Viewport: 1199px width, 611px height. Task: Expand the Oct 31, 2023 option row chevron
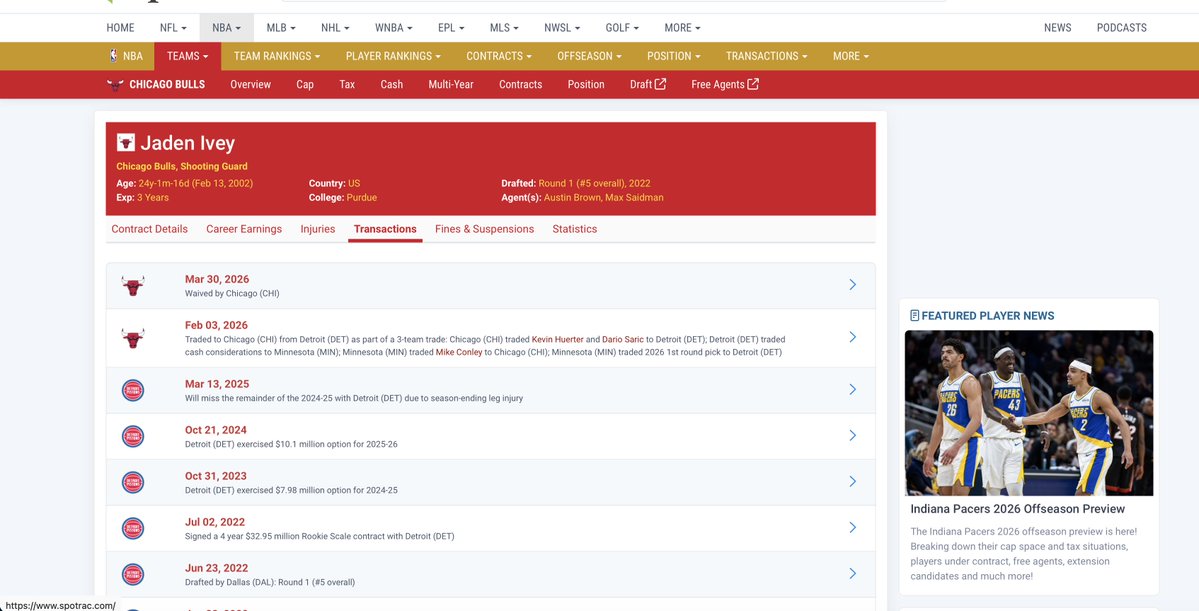tap(853, 481)
